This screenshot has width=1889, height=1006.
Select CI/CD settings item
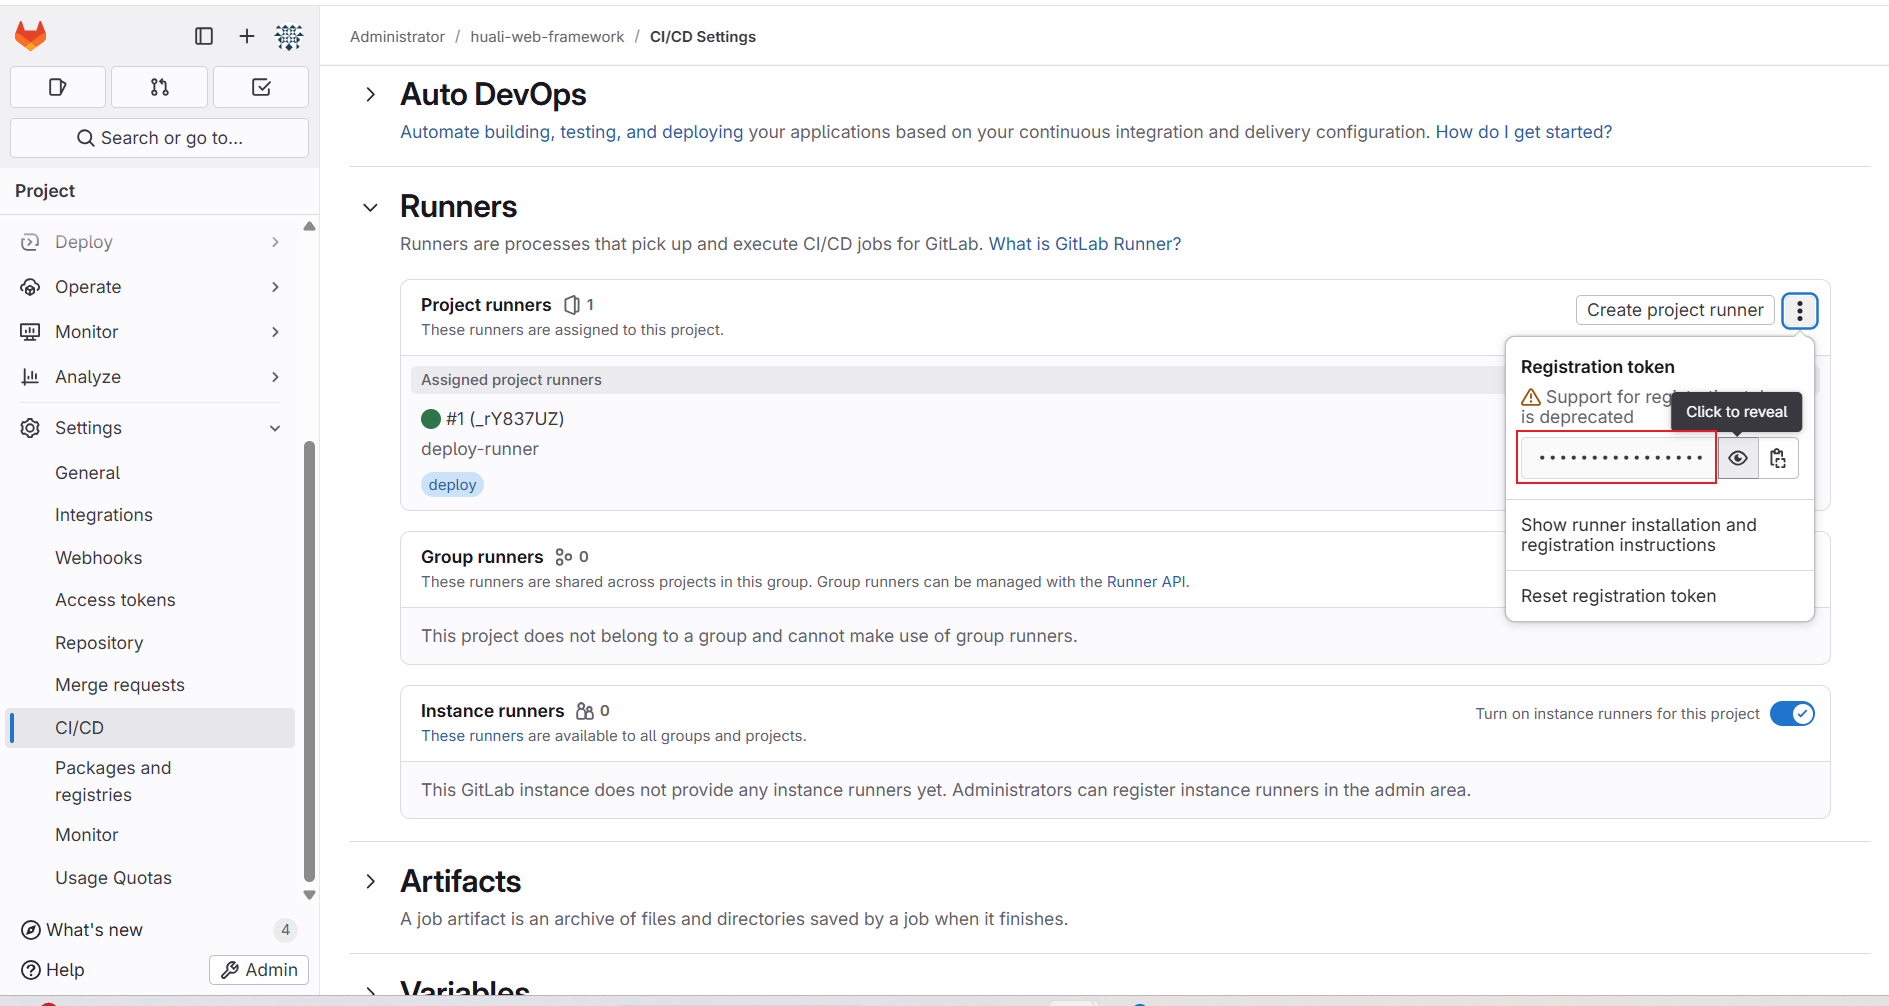[x=150, y=728]
